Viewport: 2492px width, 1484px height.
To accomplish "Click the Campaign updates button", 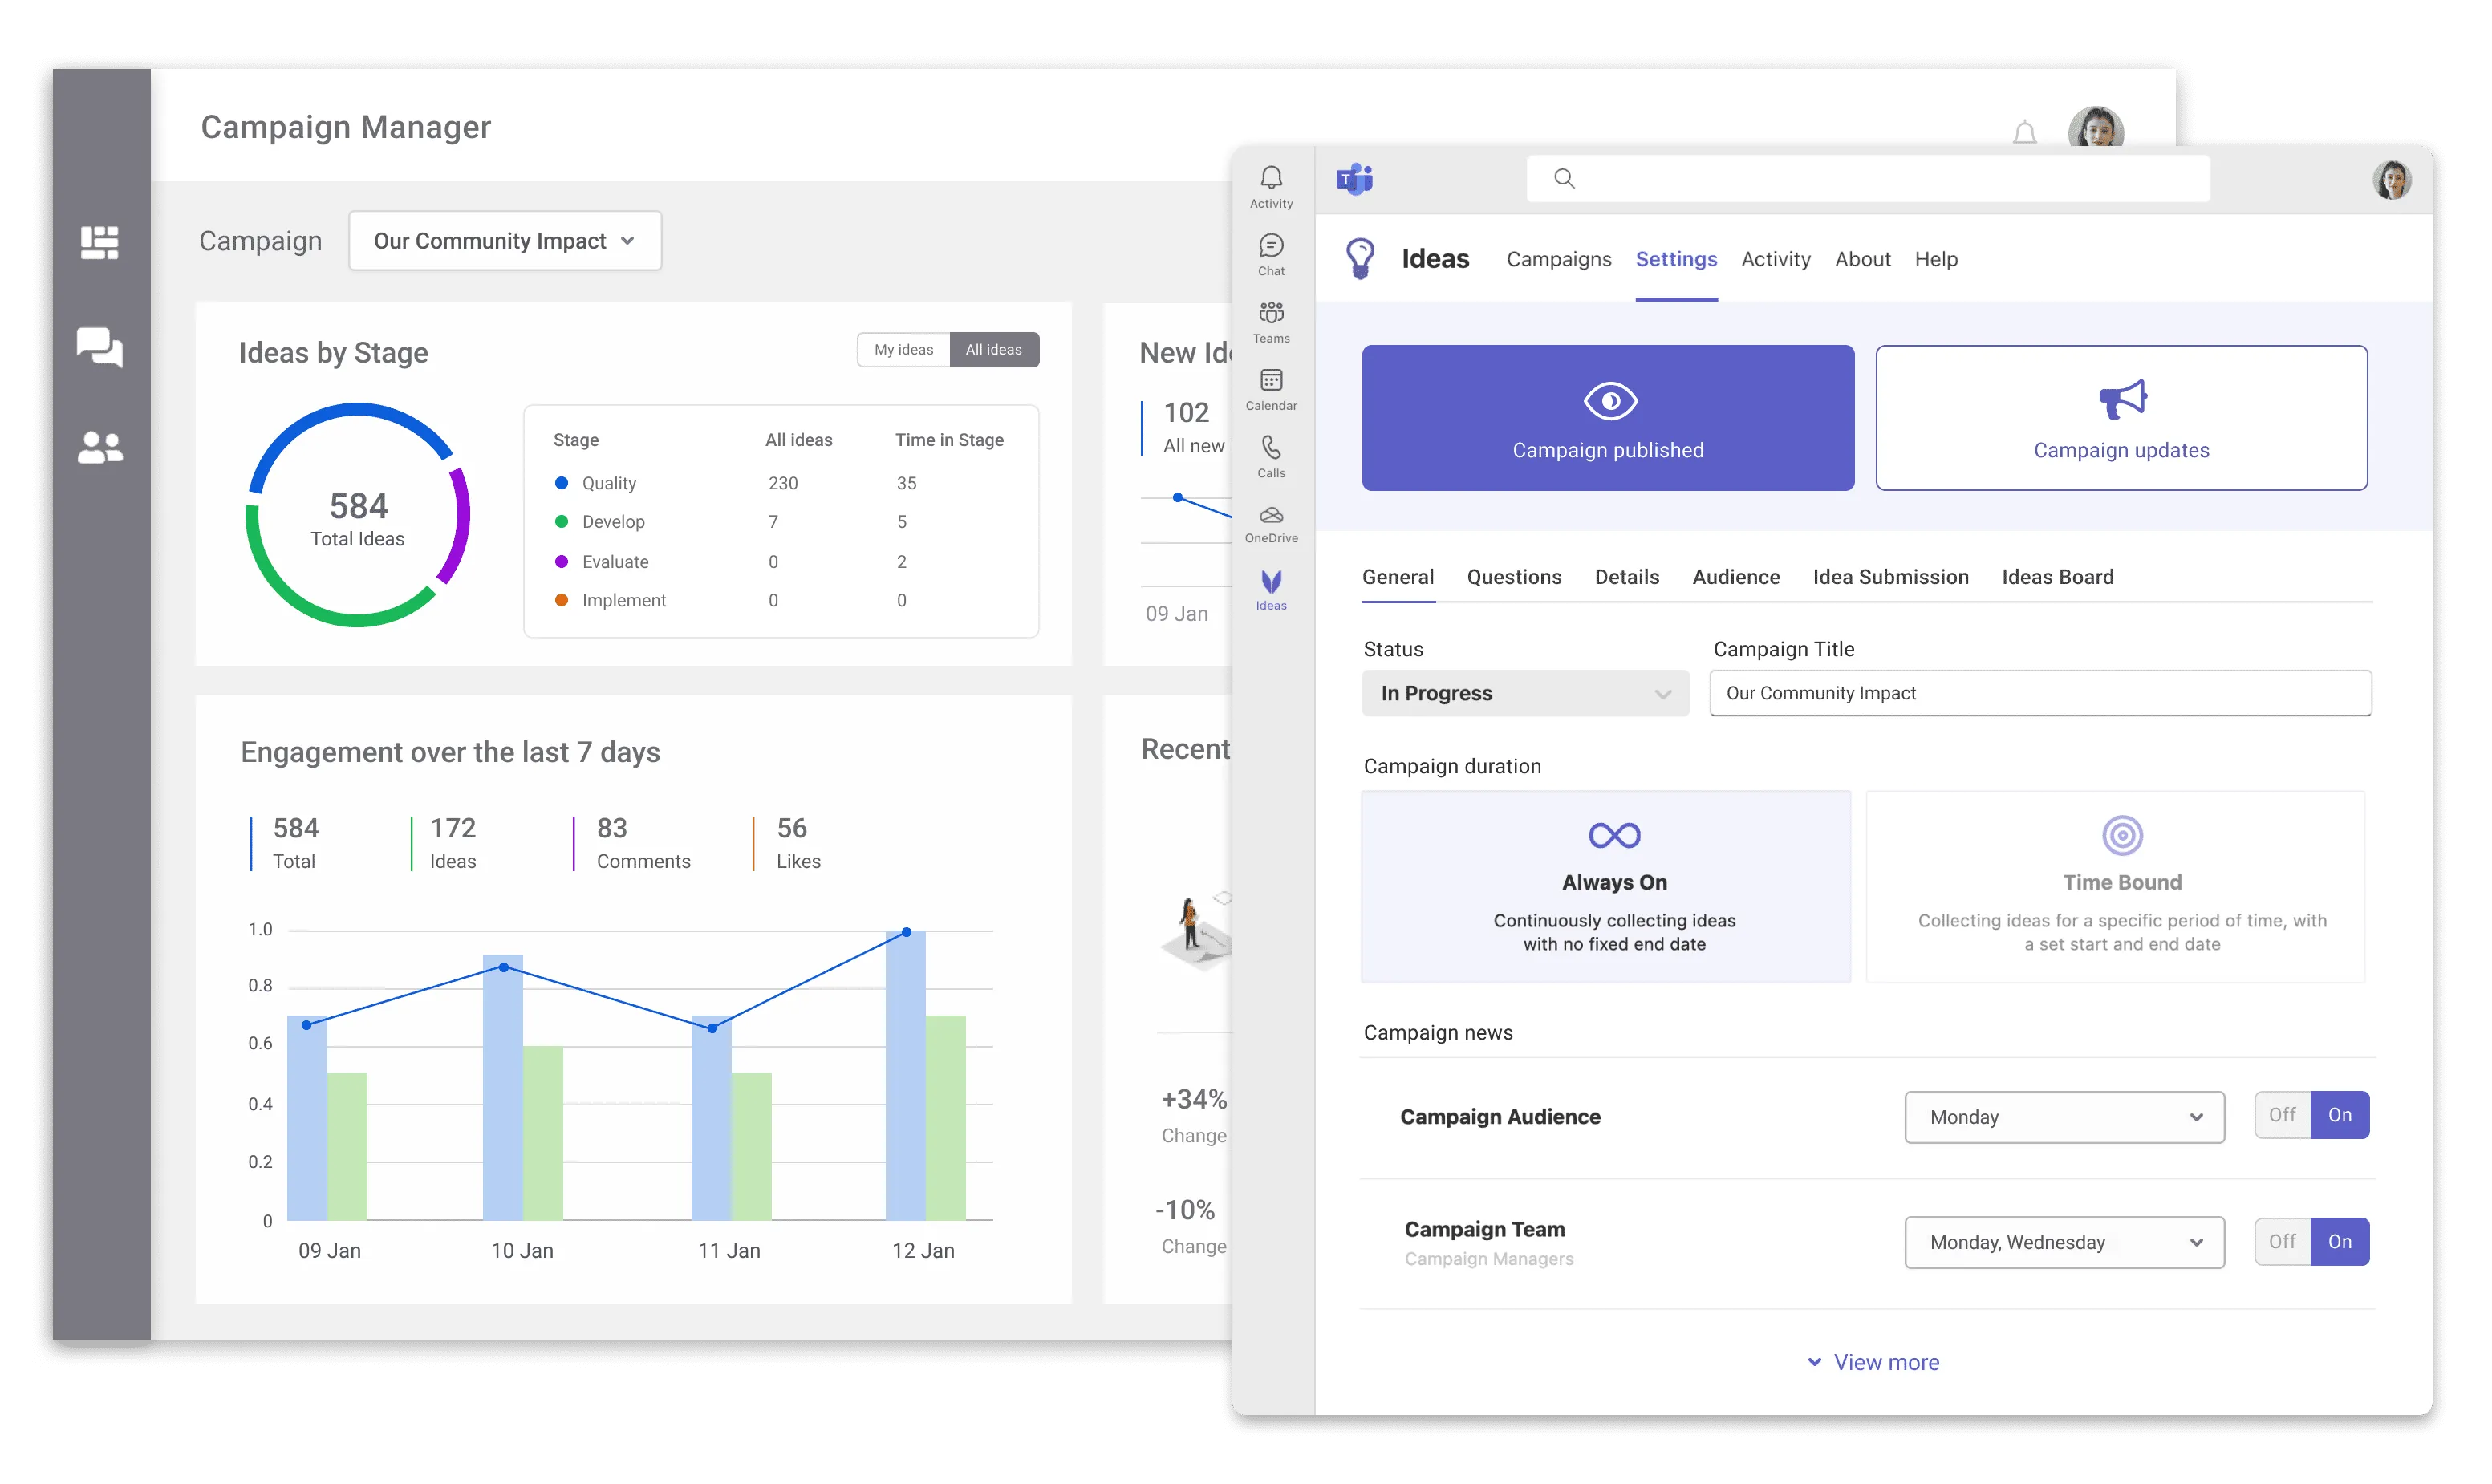I will coord(2121,418).
